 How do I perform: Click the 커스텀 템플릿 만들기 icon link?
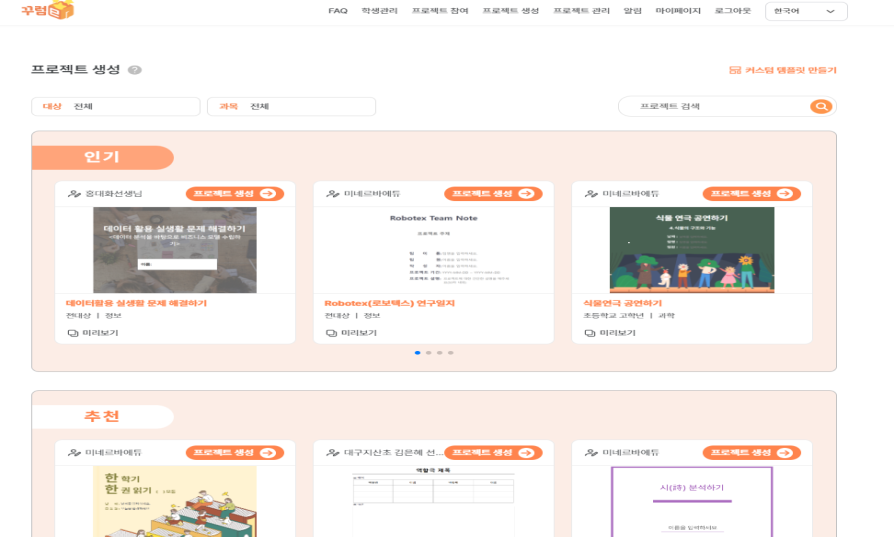click(x=735, y=71)
